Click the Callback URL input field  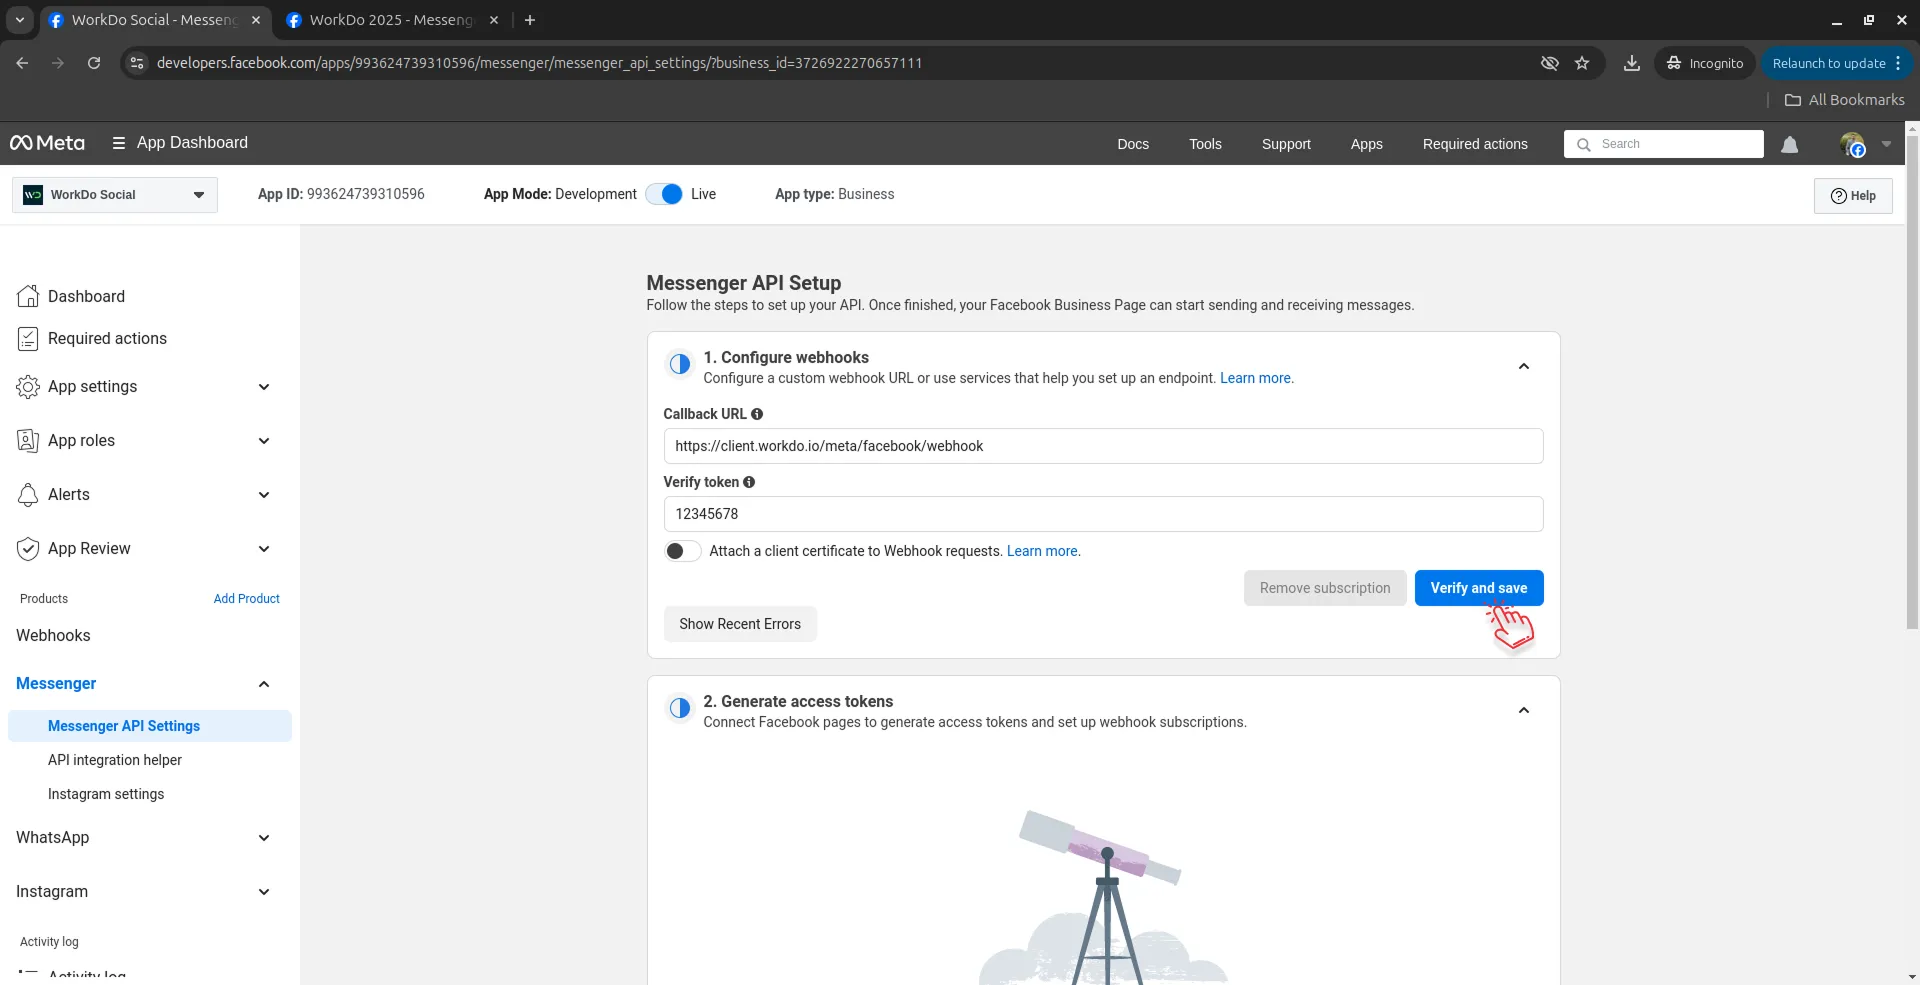(x=1102, y=446)
